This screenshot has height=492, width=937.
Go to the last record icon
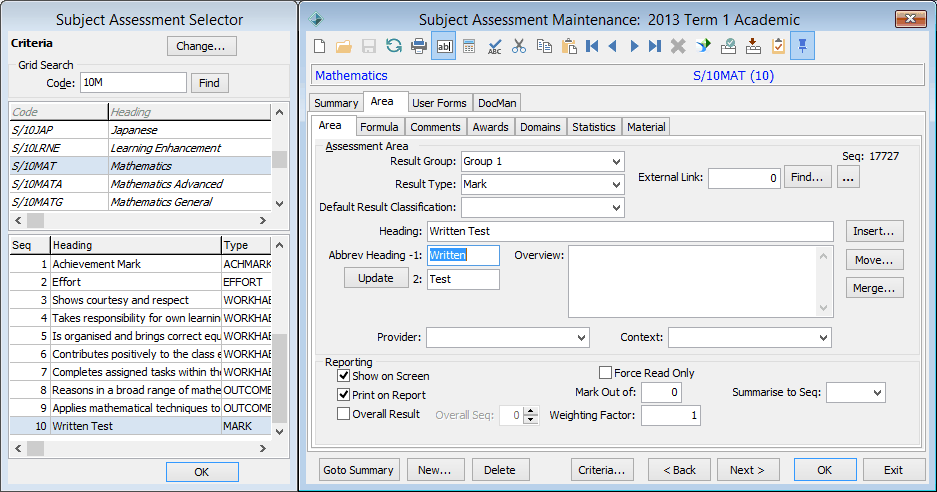point(655,46)
